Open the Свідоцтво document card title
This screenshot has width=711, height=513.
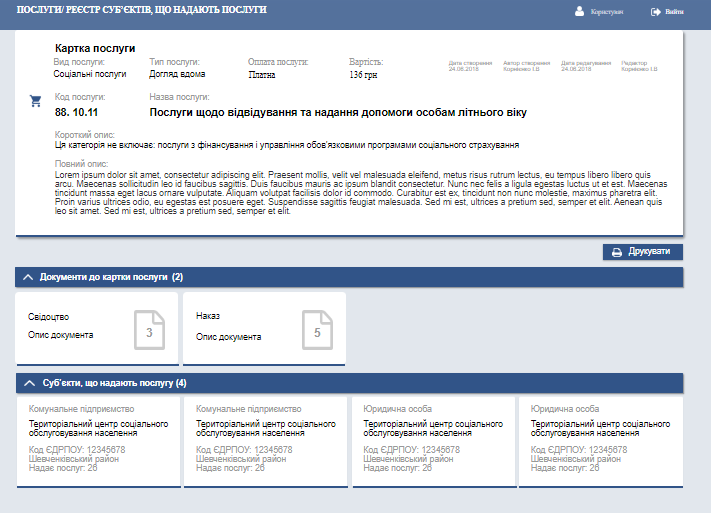(49, 316)
